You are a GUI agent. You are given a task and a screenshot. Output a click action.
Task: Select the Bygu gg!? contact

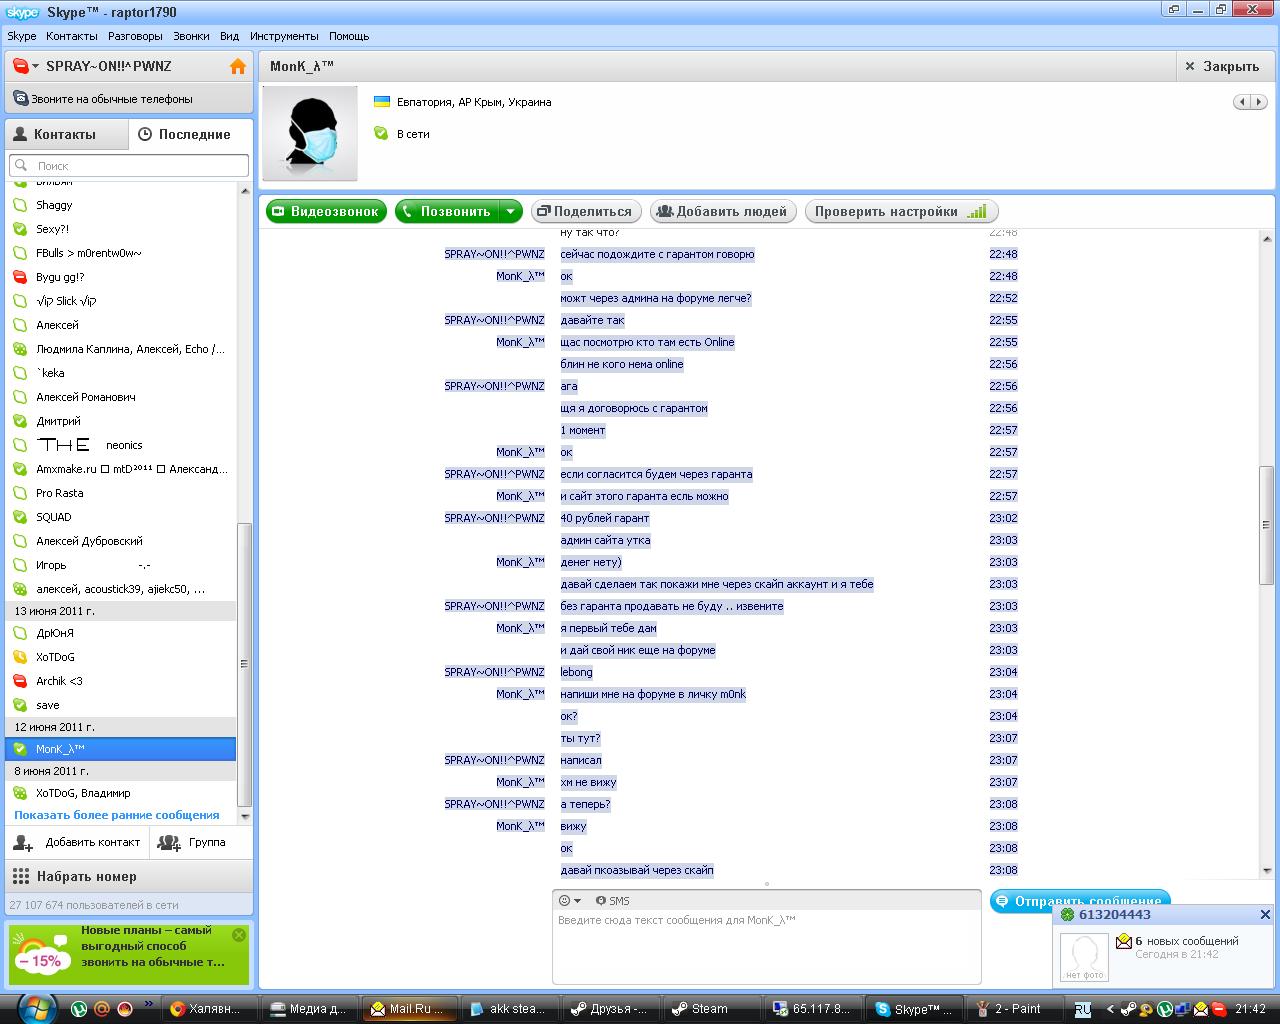tap(121, 277)
